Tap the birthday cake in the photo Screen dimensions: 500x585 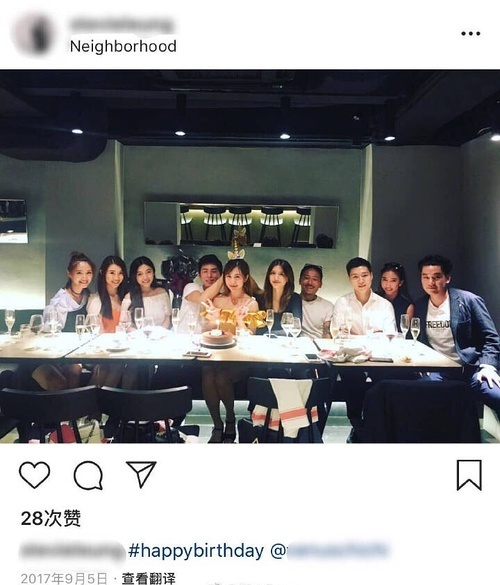point(216,338)
